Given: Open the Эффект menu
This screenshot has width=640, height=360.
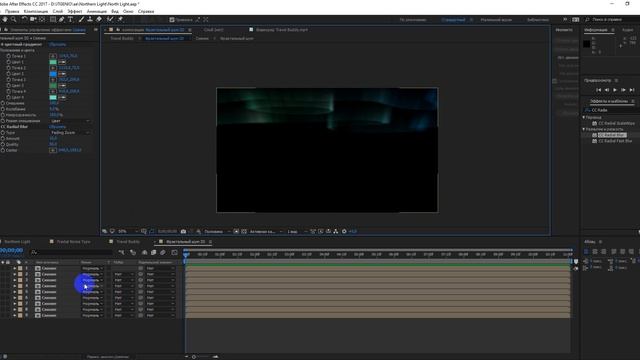Looking at the screenshot, I should pos(75,11).
